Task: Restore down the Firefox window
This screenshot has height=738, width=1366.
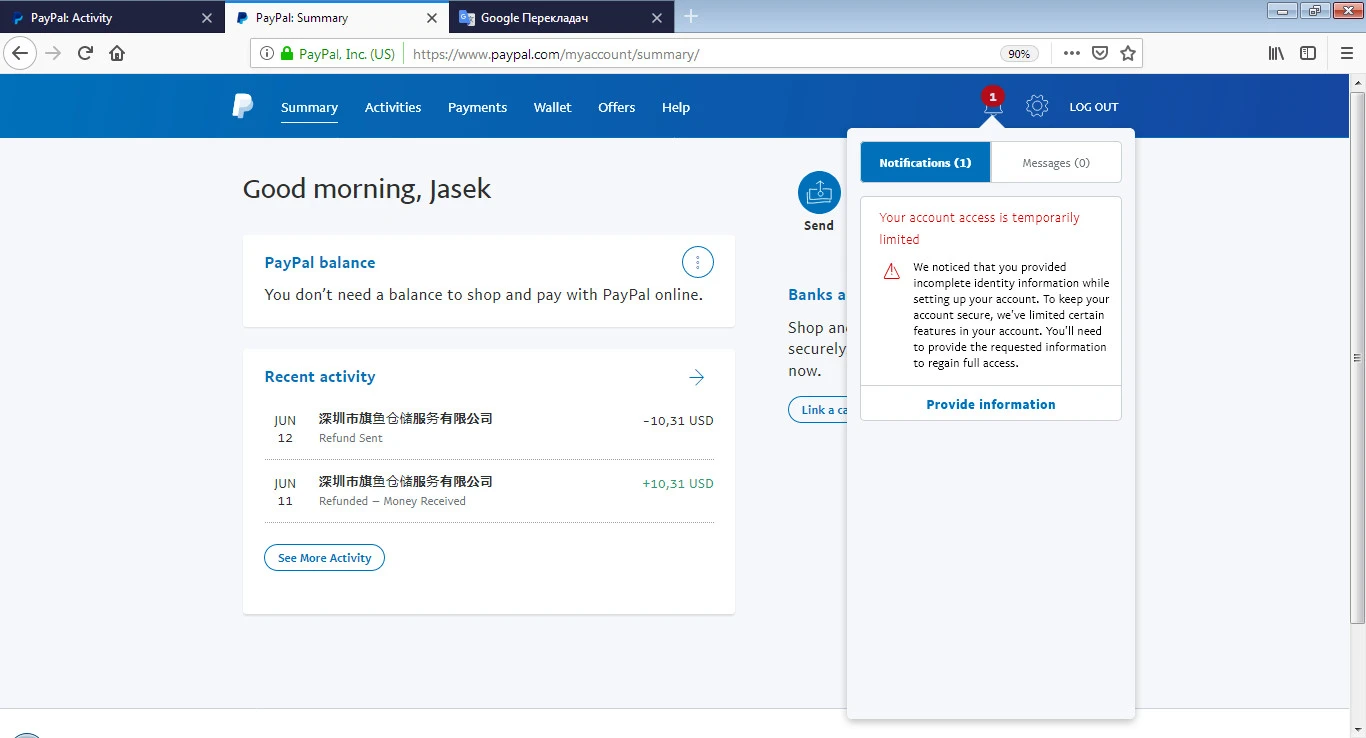Action: [1314, 11]
